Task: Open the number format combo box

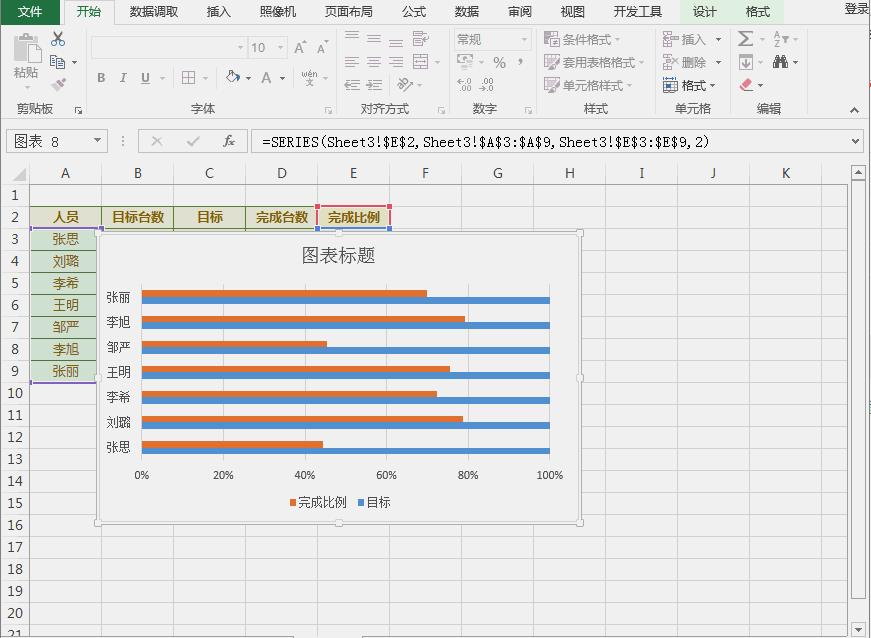Action: click(x=490, y=38)
